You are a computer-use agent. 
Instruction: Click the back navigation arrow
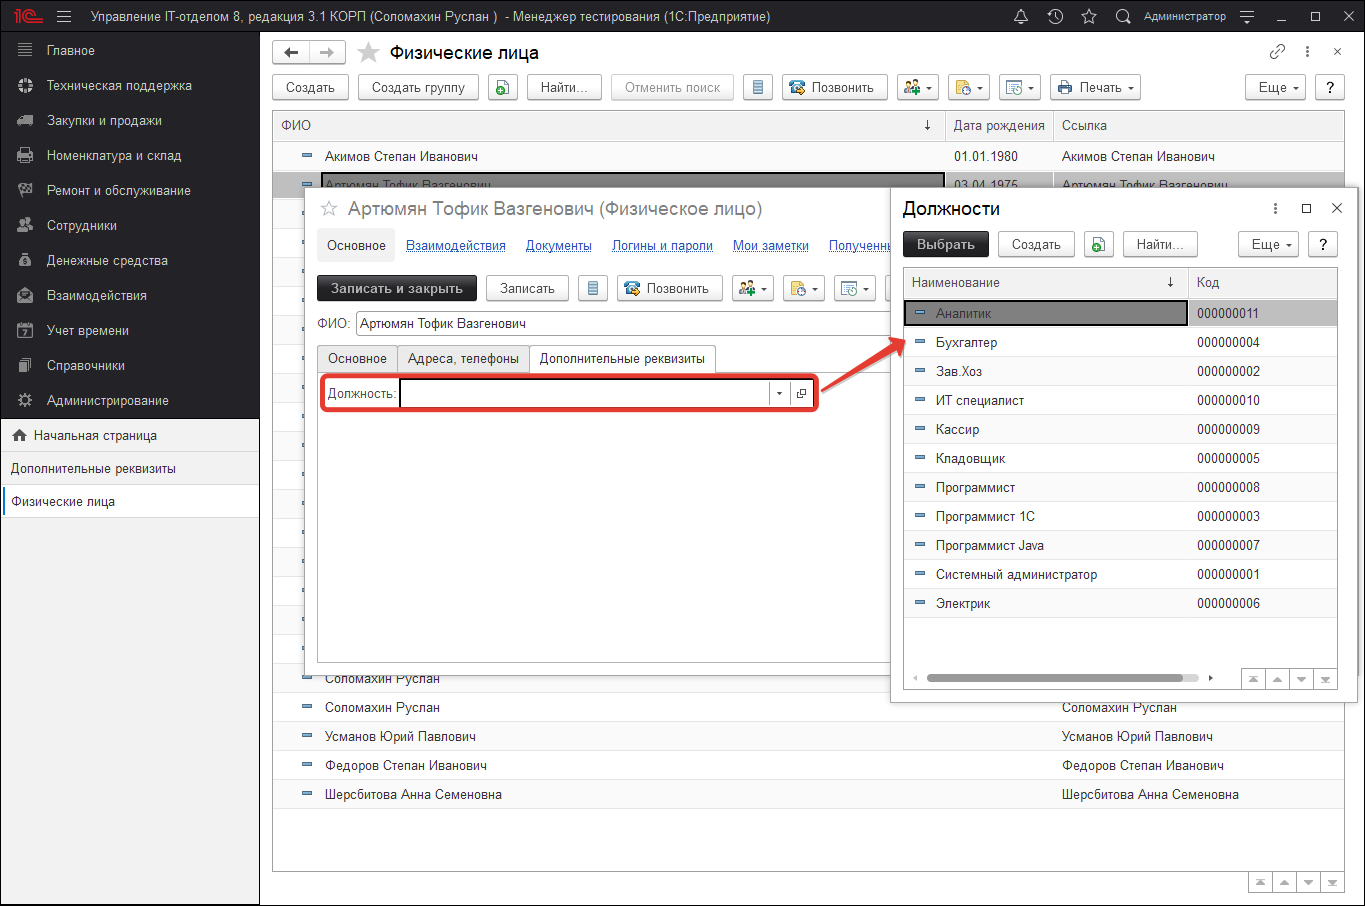(291, 53)
